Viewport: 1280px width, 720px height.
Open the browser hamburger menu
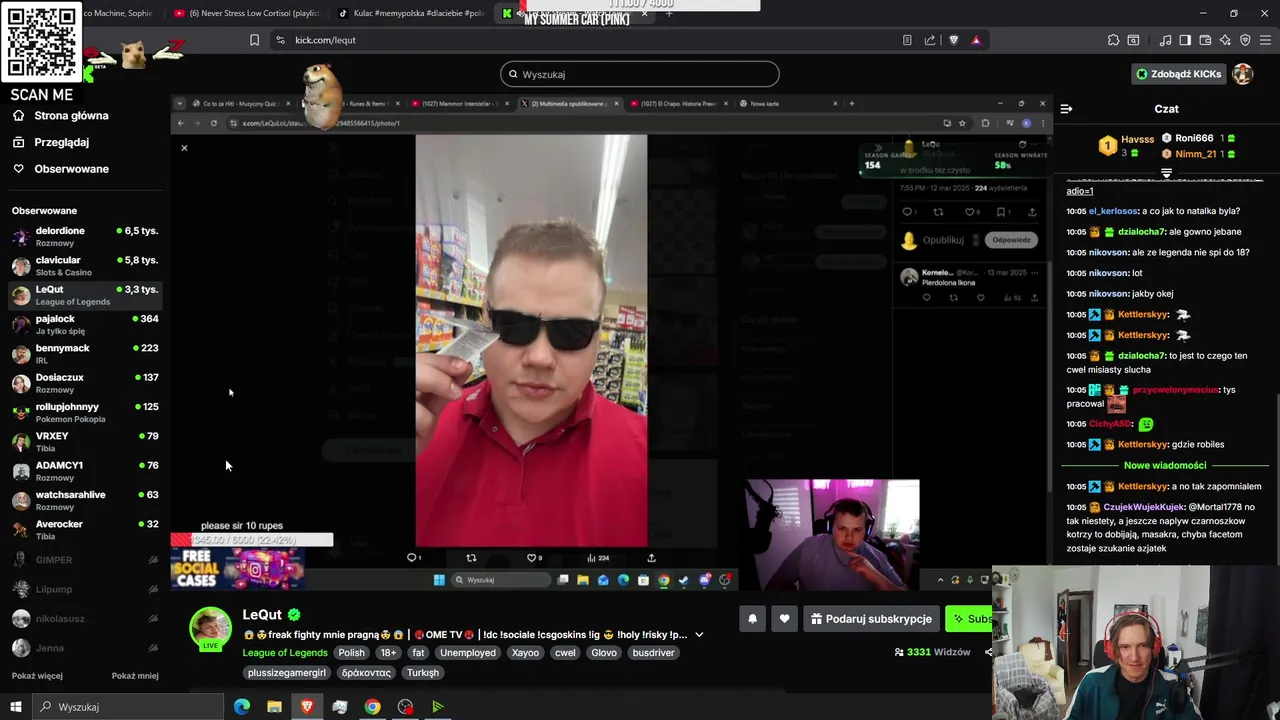pos(1265,40)
